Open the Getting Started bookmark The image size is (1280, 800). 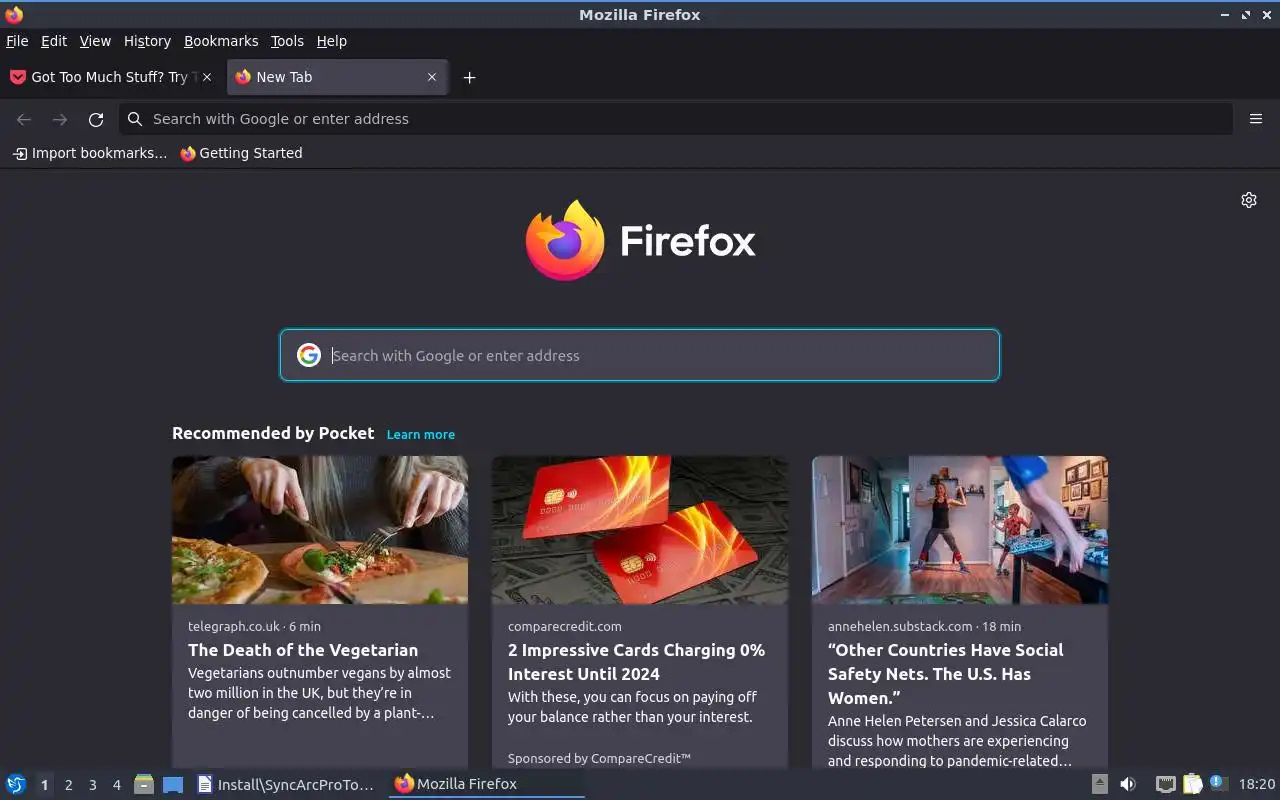pos(241,153)
